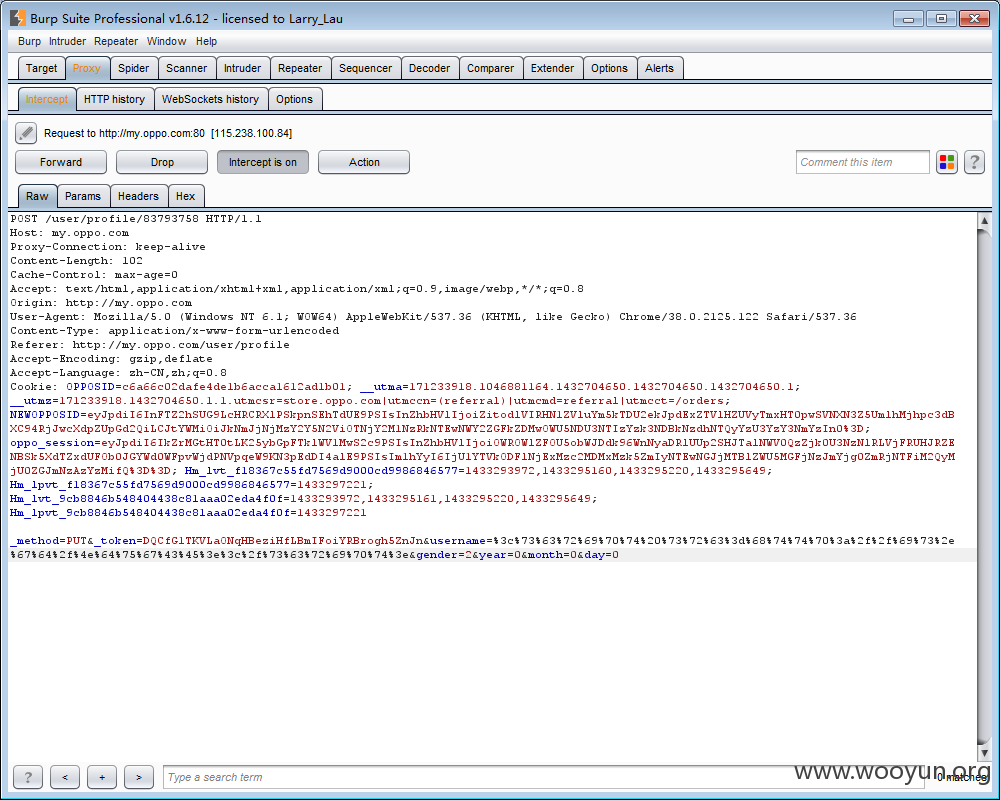Open the Window menu
The width and height of the screenshot is (1000, 800).
tap(166, 41)
